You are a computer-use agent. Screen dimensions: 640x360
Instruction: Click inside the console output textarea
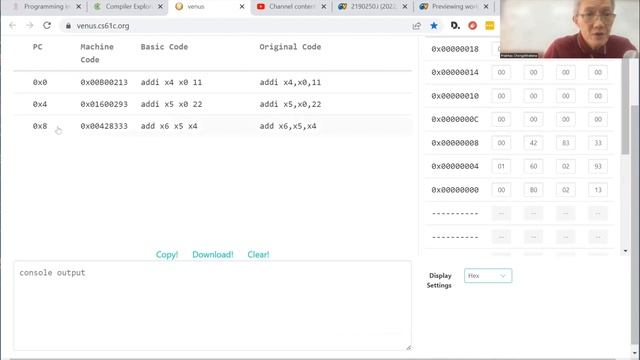click(212, 305)
